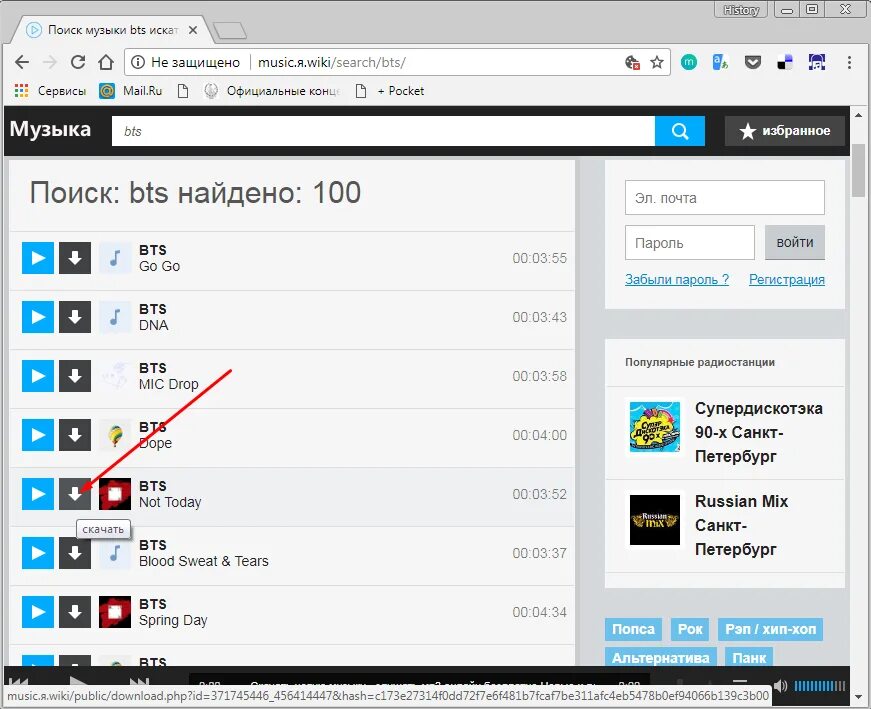Select the Альтернатива genre tag
The image size is (871, 709).
(x=660, y=657)
